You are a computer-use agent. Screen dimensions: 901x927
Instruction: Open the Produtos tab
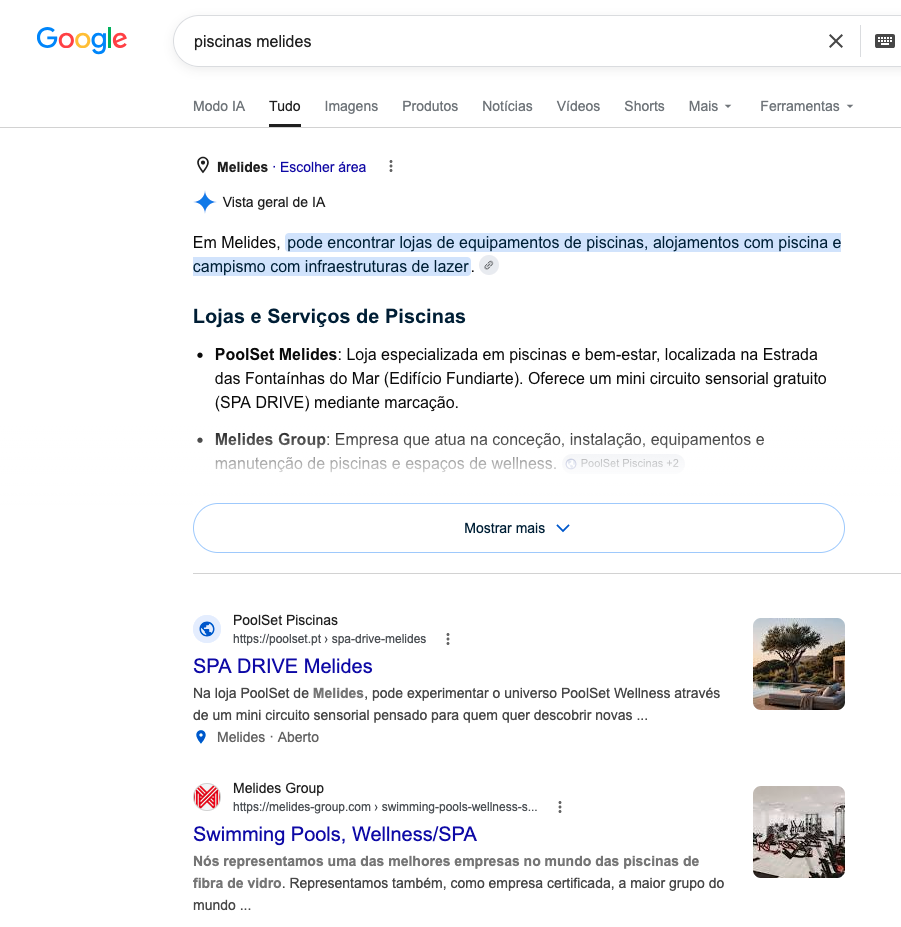430,106
